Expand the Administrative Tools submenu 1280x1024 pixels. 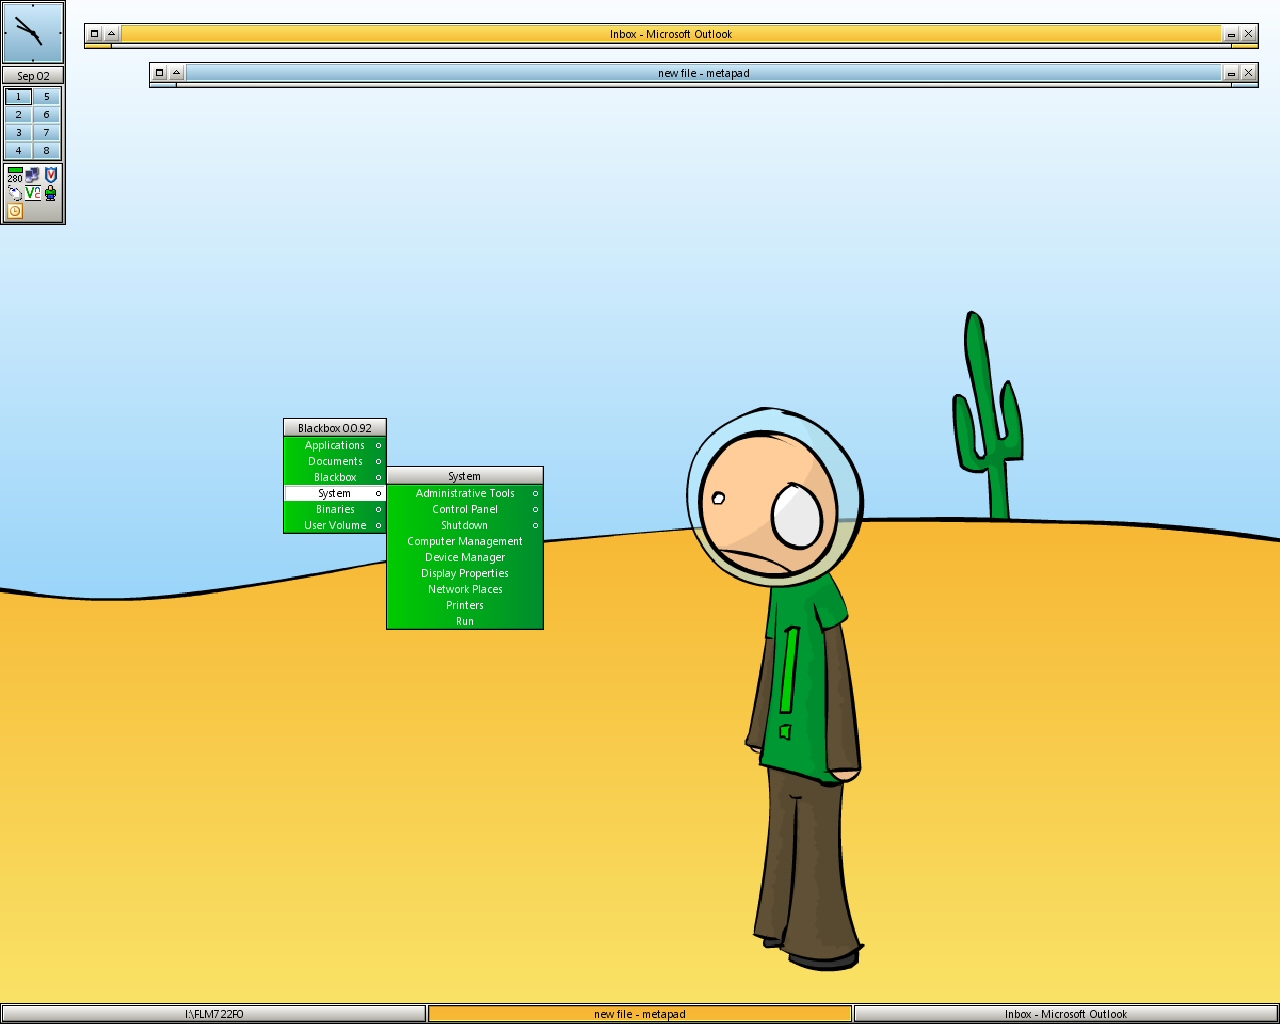(465, 493)
